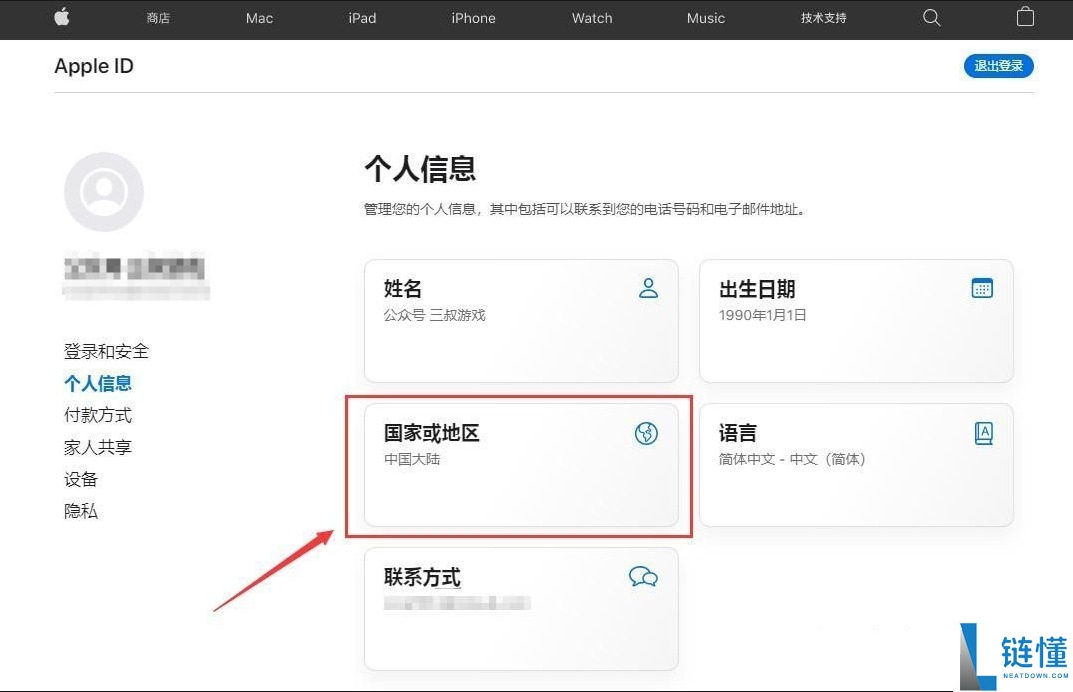Click the globe icon on the 国家或地区 card
Image resolution: width=1073 pixels, height=692 pixels.
pos(647,433)
